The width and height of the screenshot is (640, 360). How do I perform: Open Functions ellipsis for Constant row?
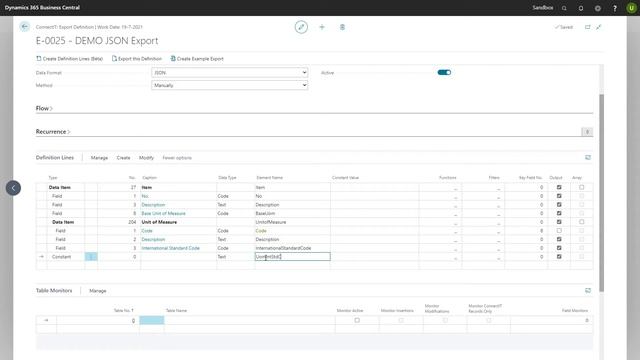(x=456, y=258)
